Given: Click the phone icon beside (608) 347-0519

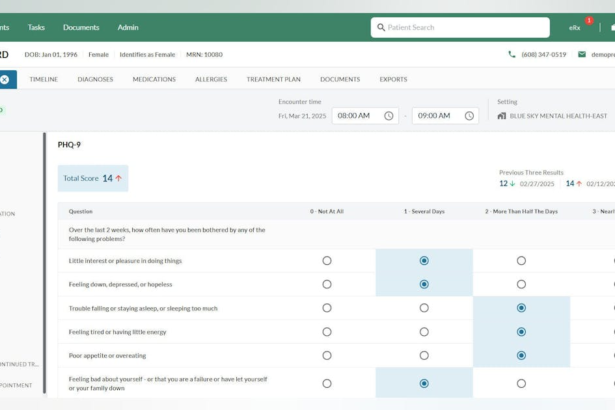Looking at the screenshot, I should [x=512, y=54].
